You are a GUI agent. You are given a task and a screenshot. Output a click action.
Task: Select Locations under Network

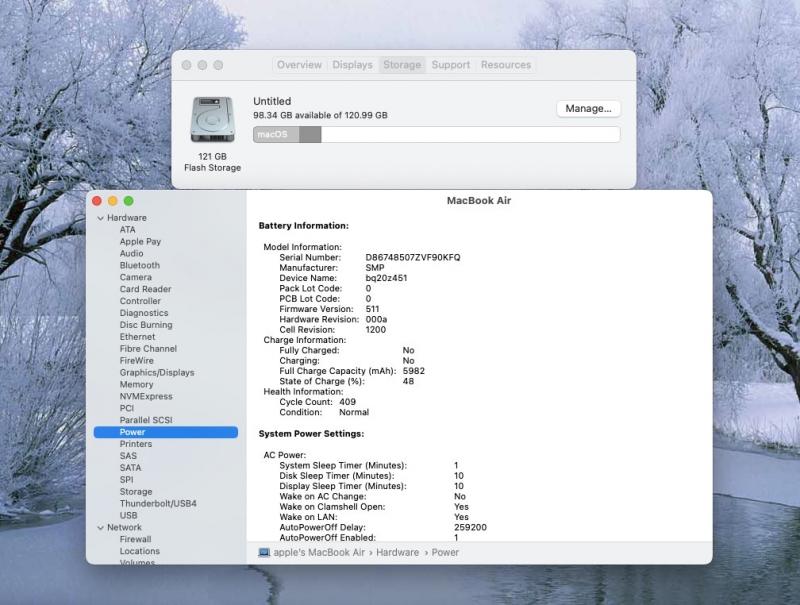tap(140, 551)
